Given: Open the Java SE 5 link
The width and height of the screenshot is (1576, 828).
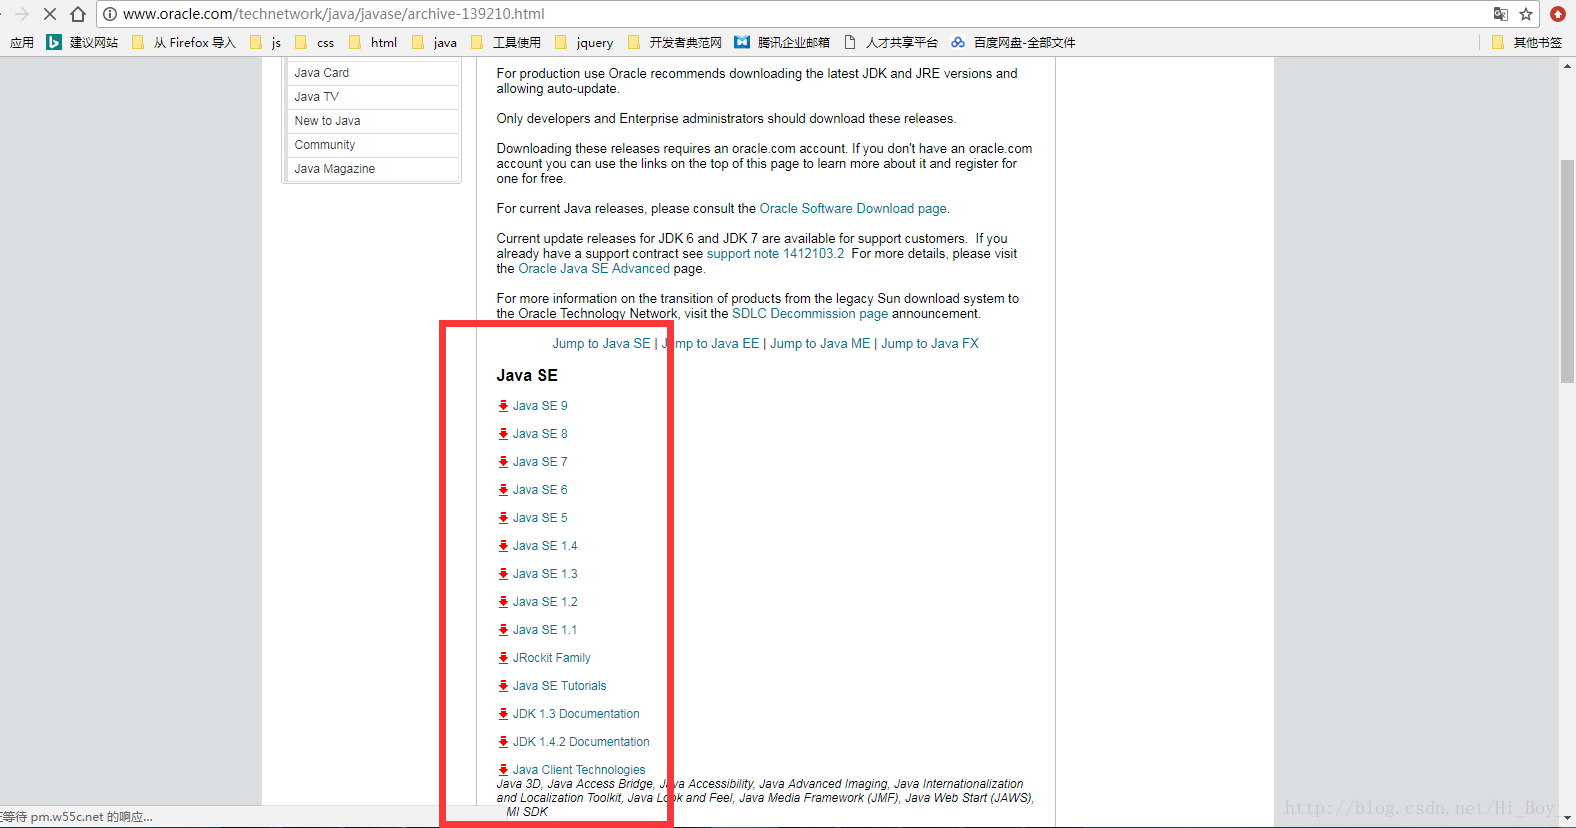Looking at the screenshot, I should coord(540,518).
